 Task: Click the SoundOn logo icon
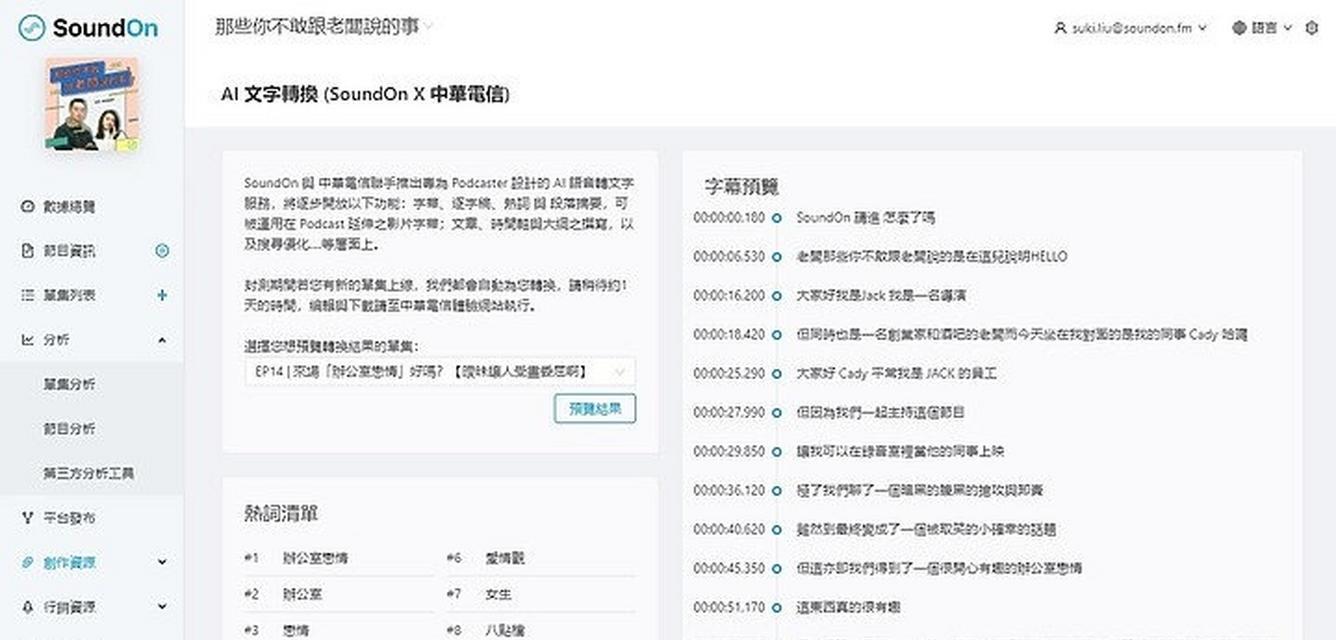point(32,28)
